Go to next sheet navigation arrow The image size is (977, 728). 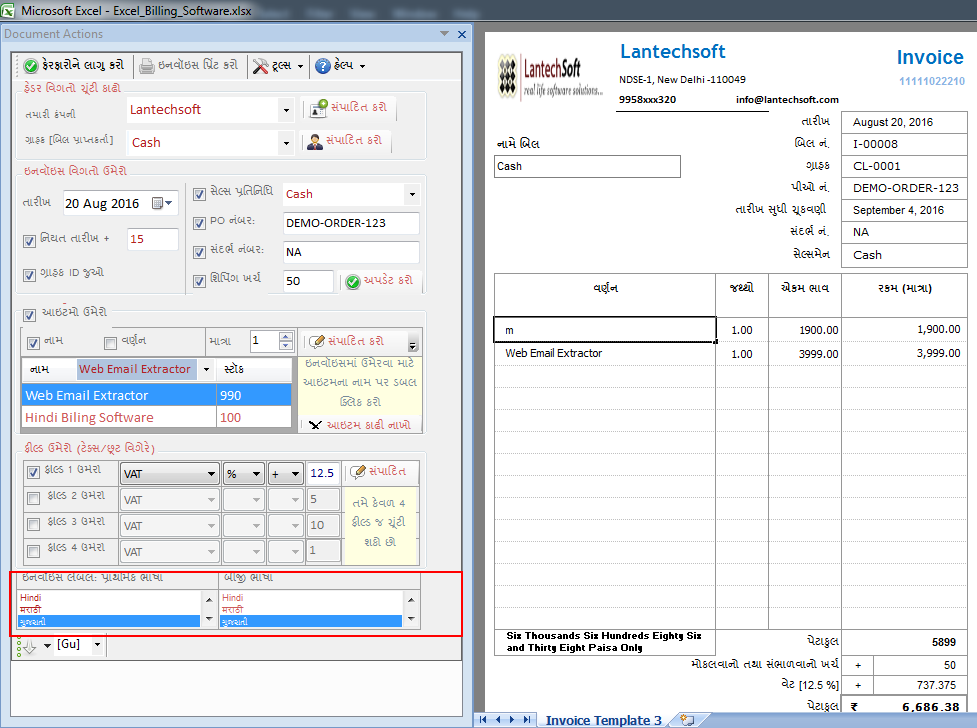512,720
